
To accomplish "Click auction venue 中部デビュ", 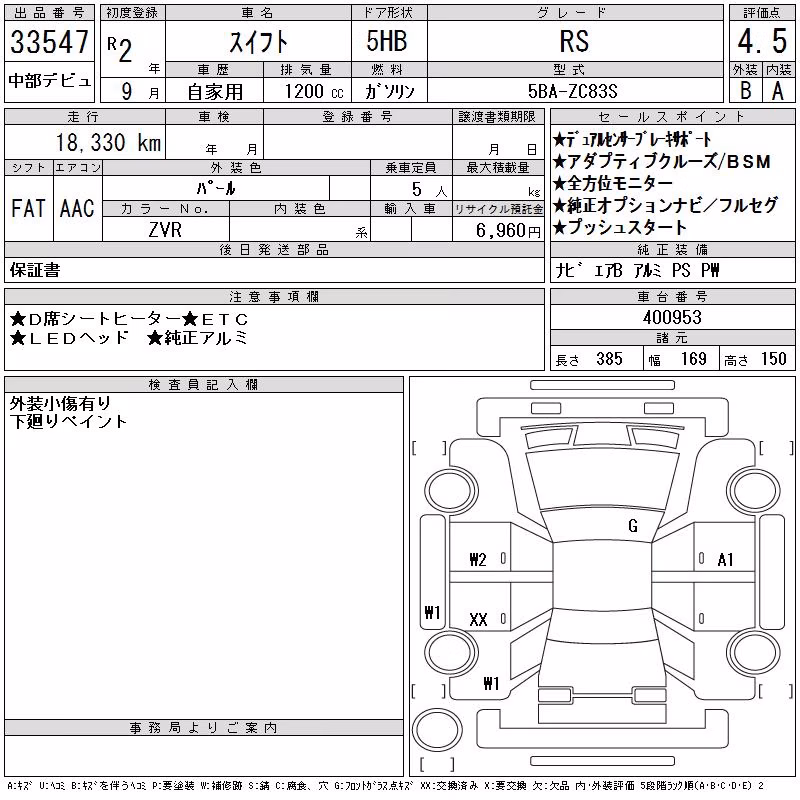I will 49,81.
